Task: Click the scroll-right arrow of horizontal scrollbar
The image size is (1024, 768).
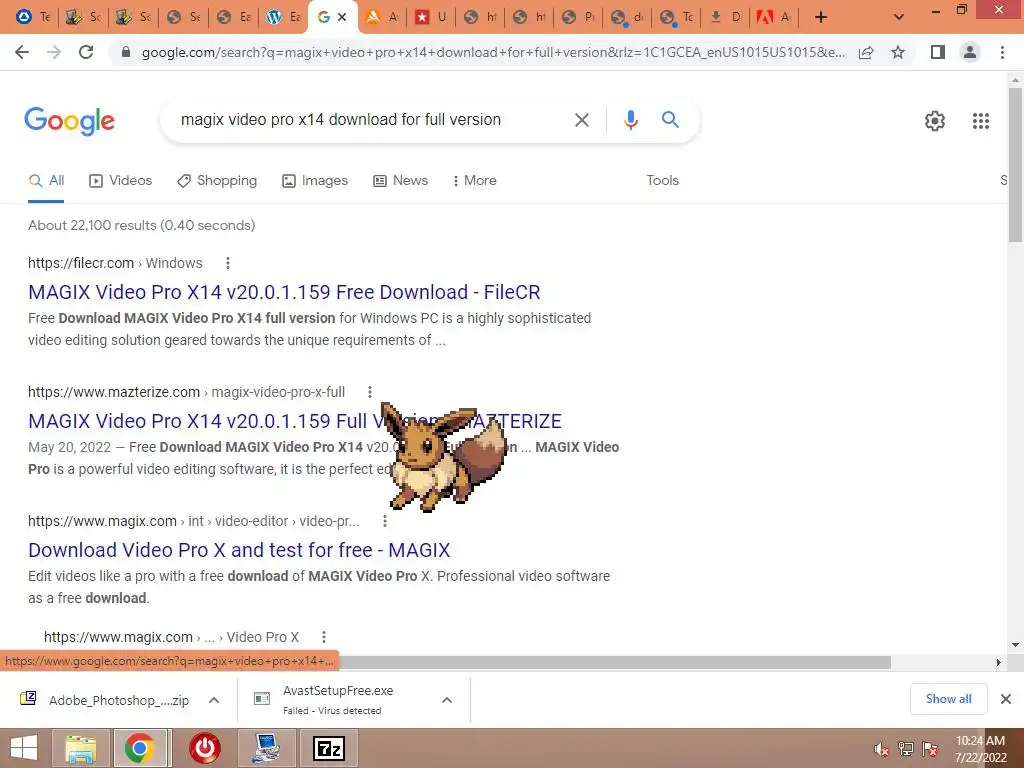Action: point(999,662)
